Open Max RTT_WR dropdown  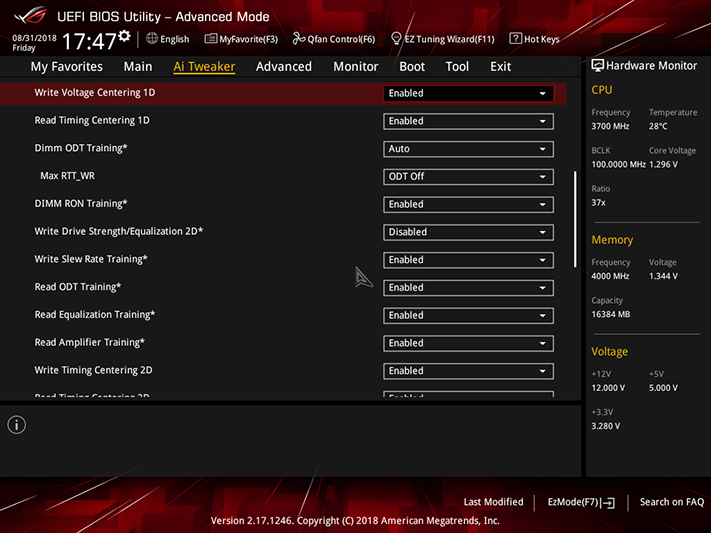[468, 176]
